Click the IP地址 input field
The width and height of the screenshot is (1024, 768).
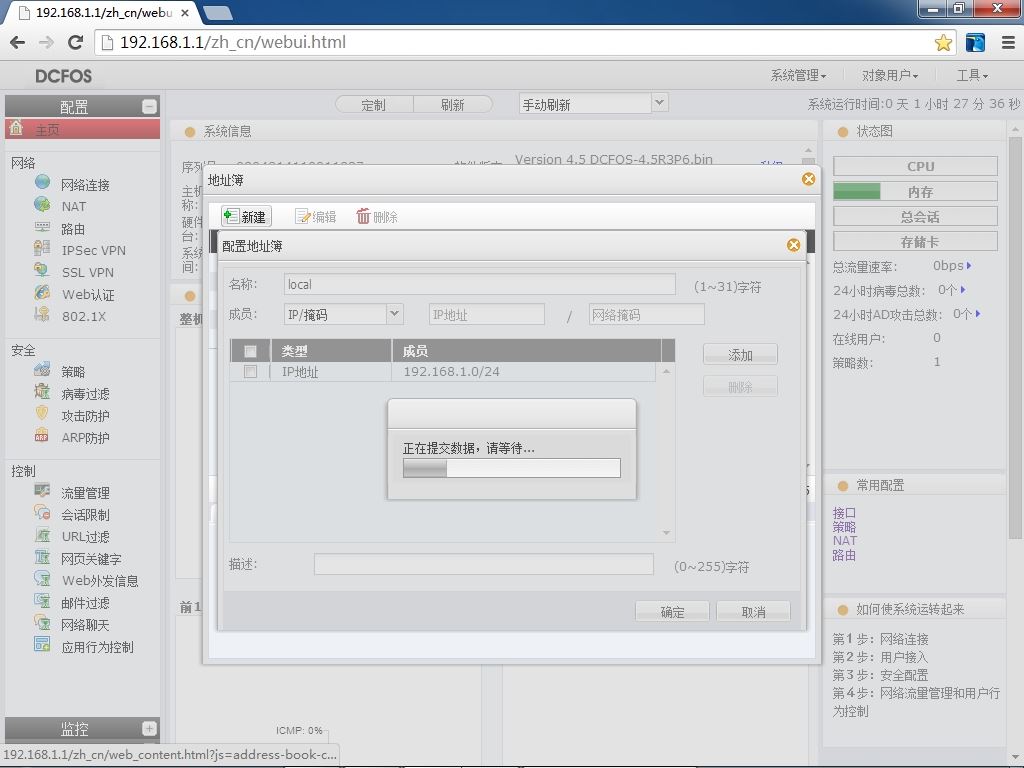487,315
